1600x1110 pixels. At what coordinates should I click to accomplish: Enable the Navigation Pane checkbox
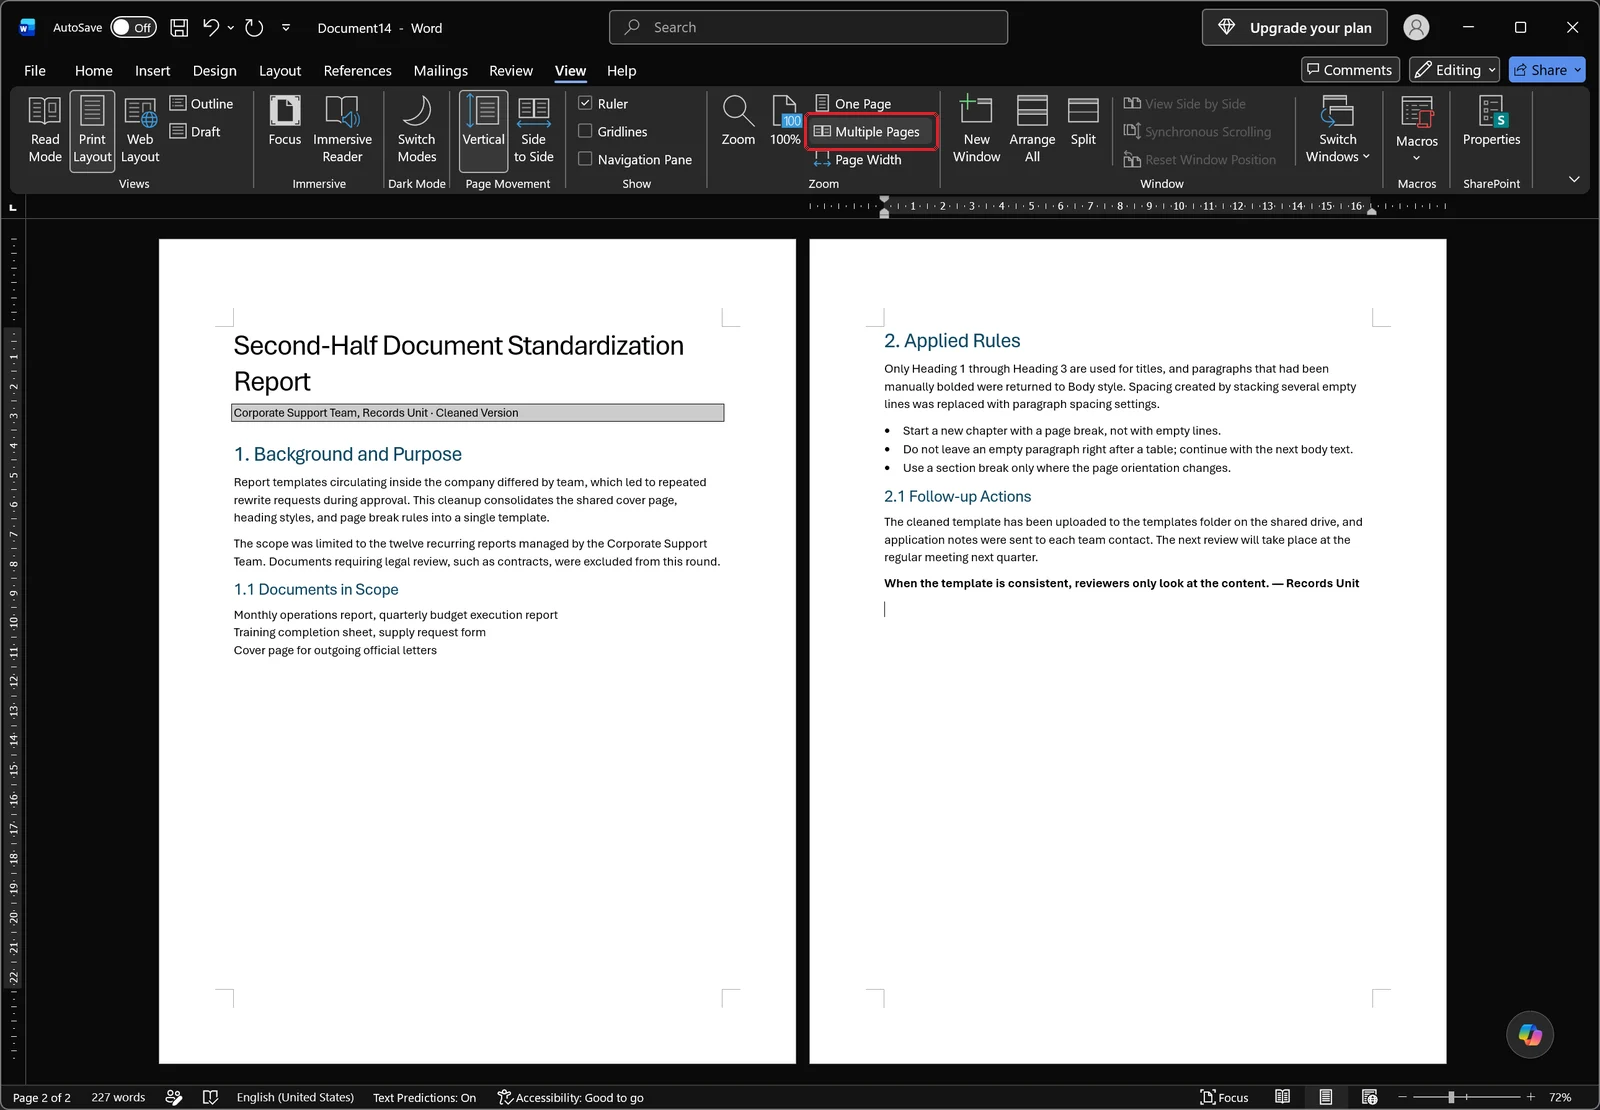point(585,159)
